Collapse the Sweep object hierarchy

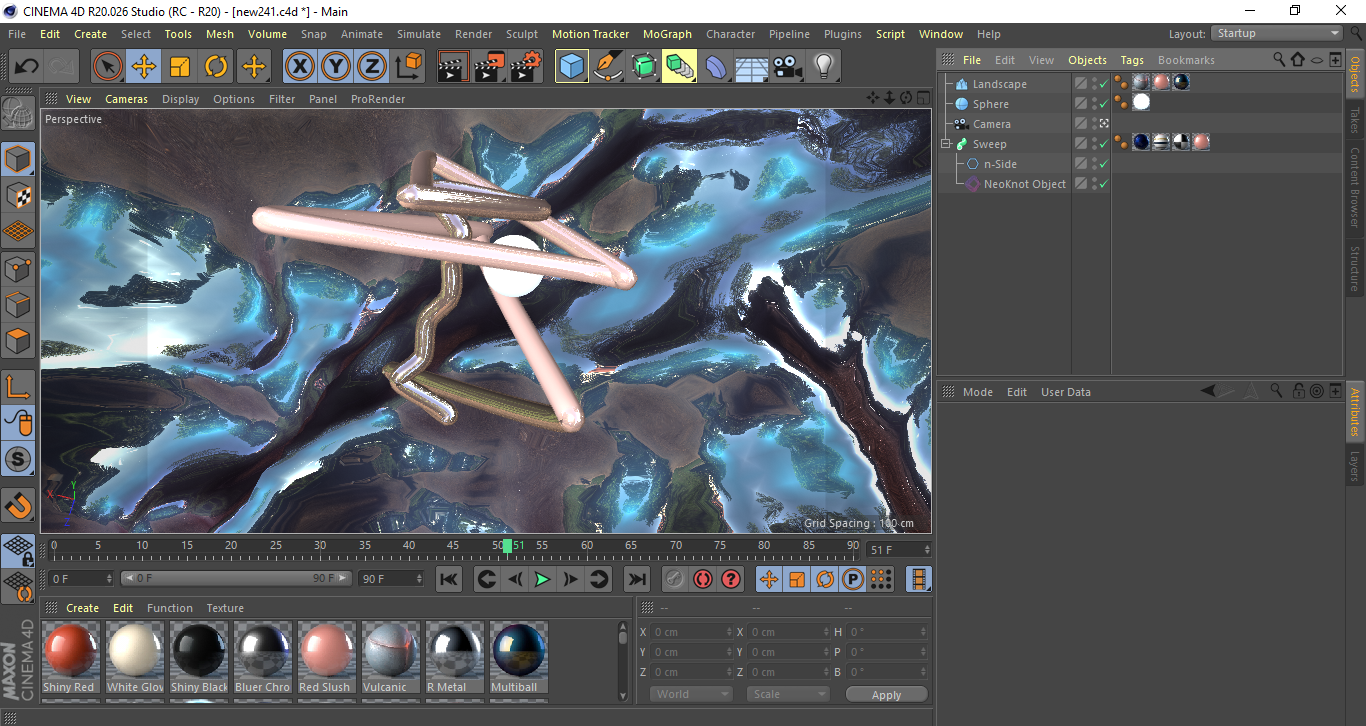pos(946,144)
